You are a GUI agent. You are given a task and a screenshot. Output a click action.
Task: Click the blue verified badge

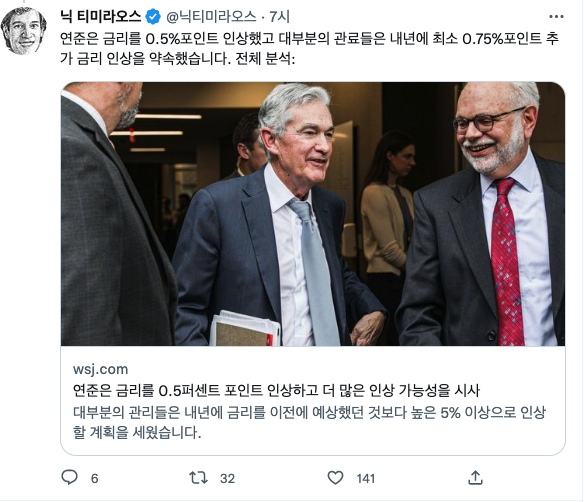click(x=153, y=16)
